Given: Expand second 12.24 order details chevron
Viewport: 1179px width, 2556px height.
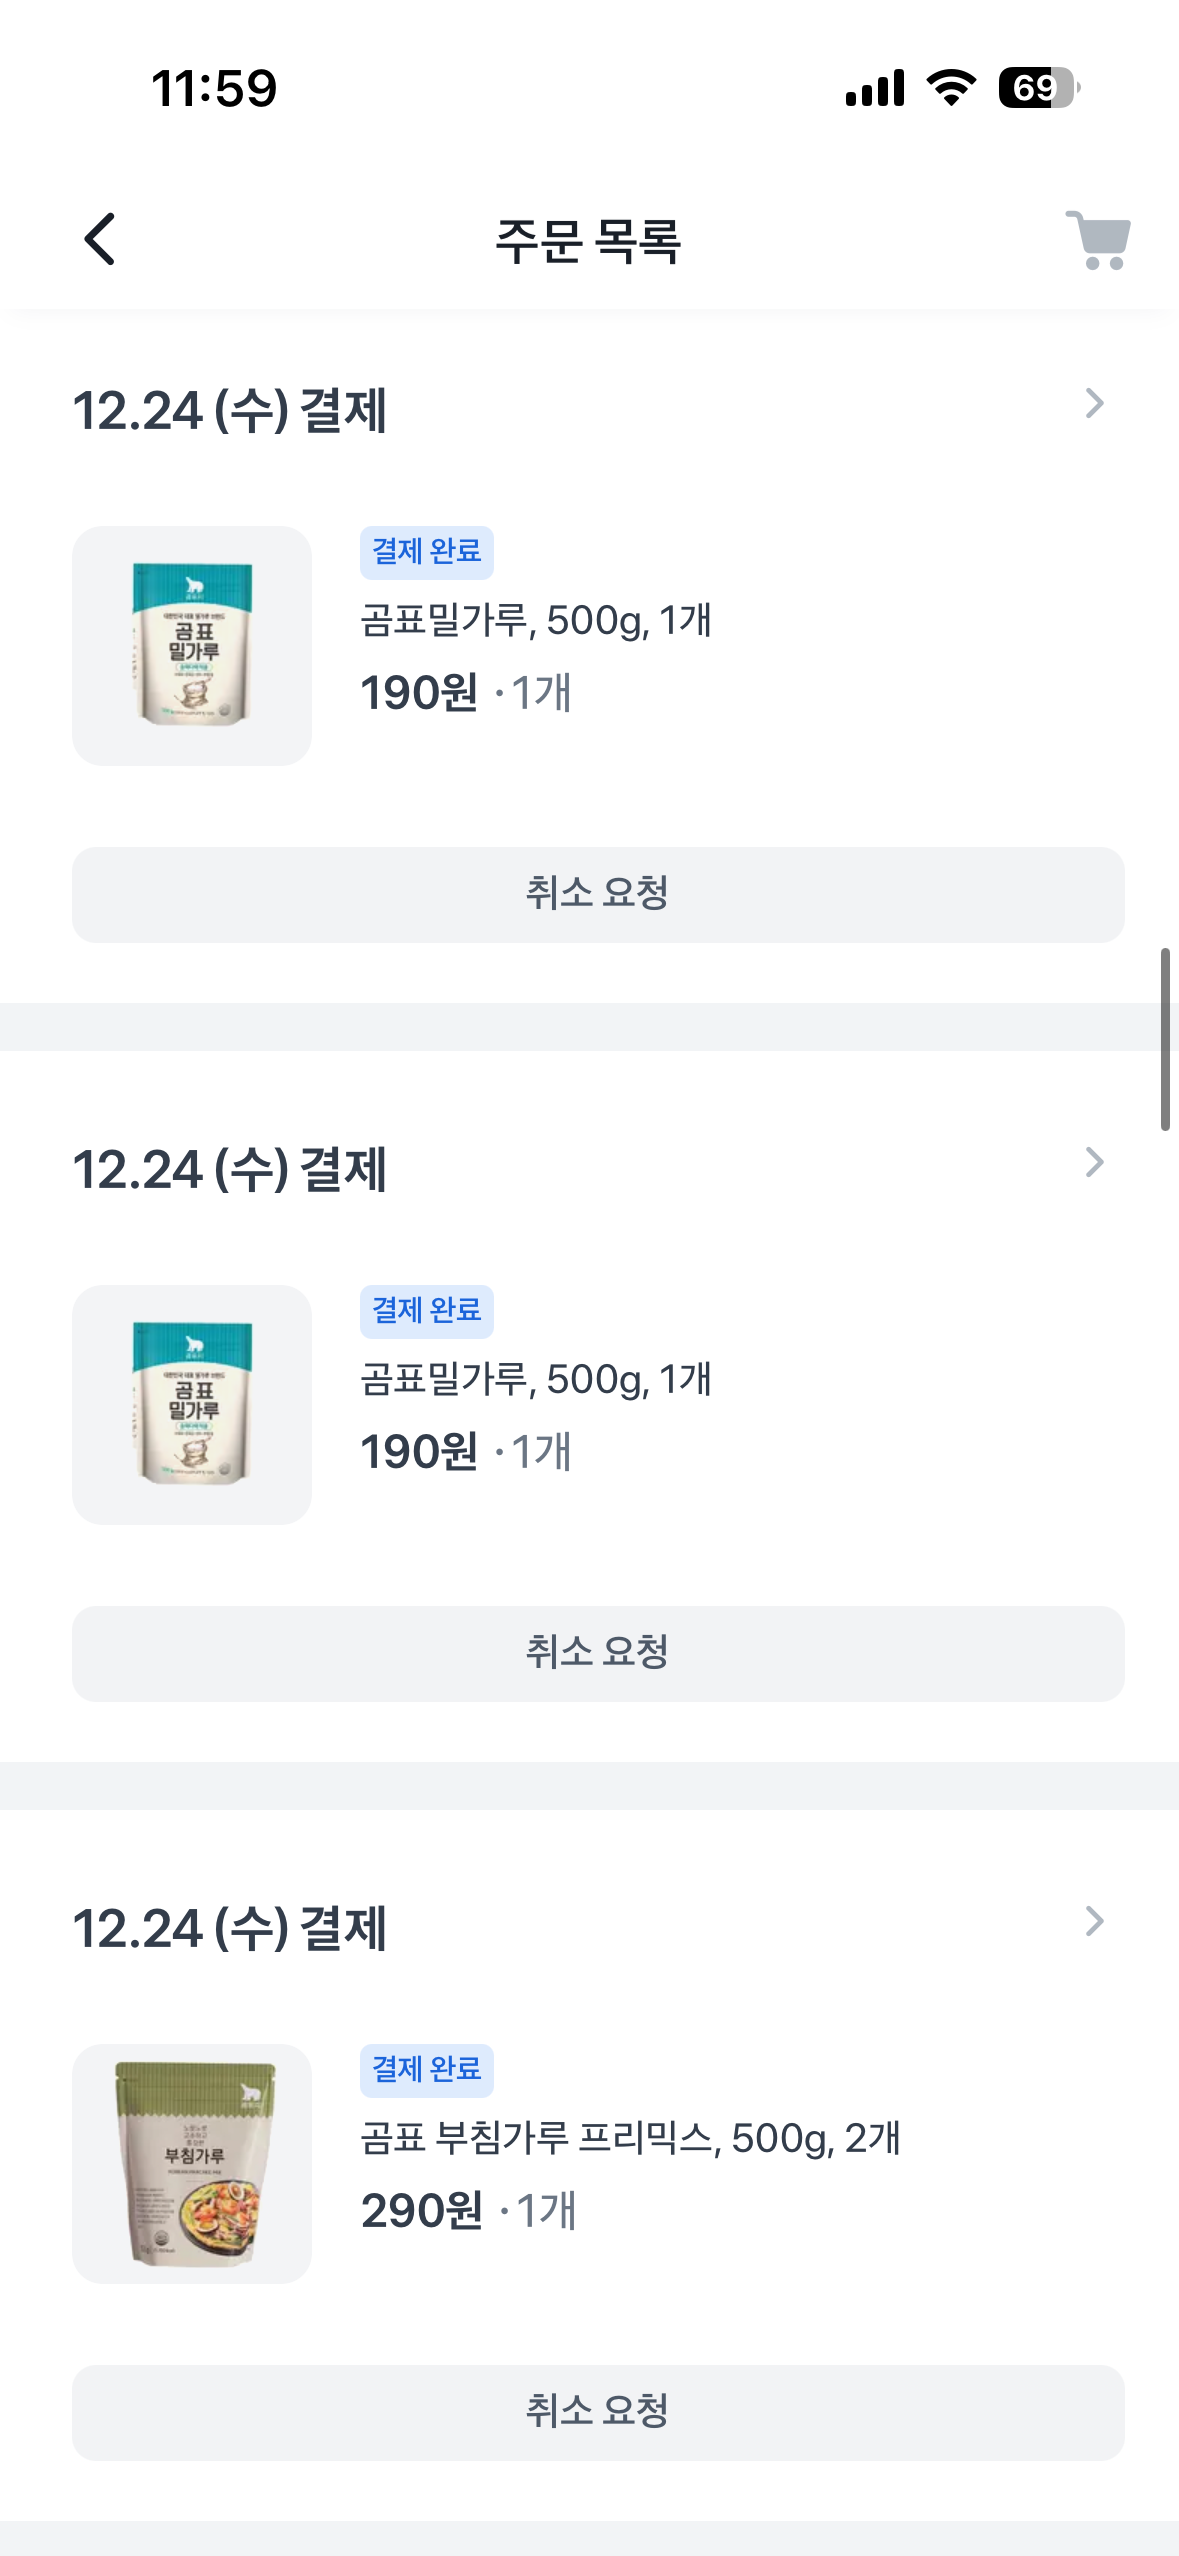Looking at the screenshot, I should tap(1094, 1163).
